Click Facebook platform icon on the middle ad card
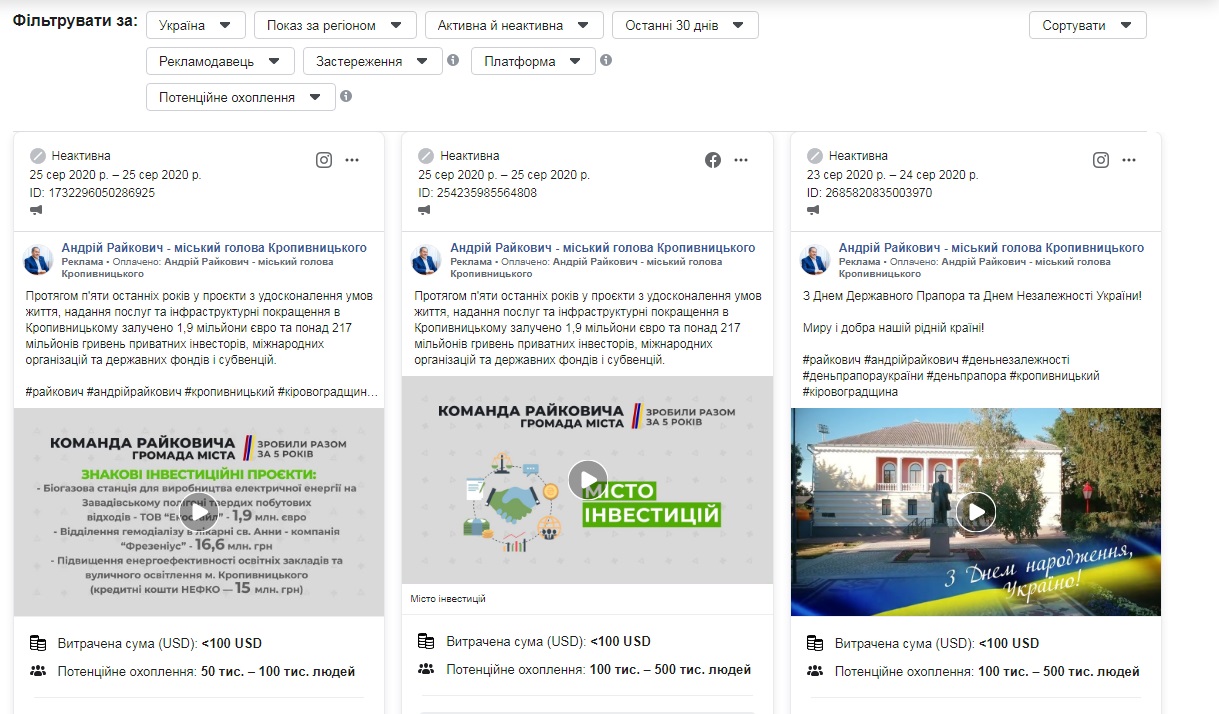Screen dimensions: 1219x714 click(713, 160)
